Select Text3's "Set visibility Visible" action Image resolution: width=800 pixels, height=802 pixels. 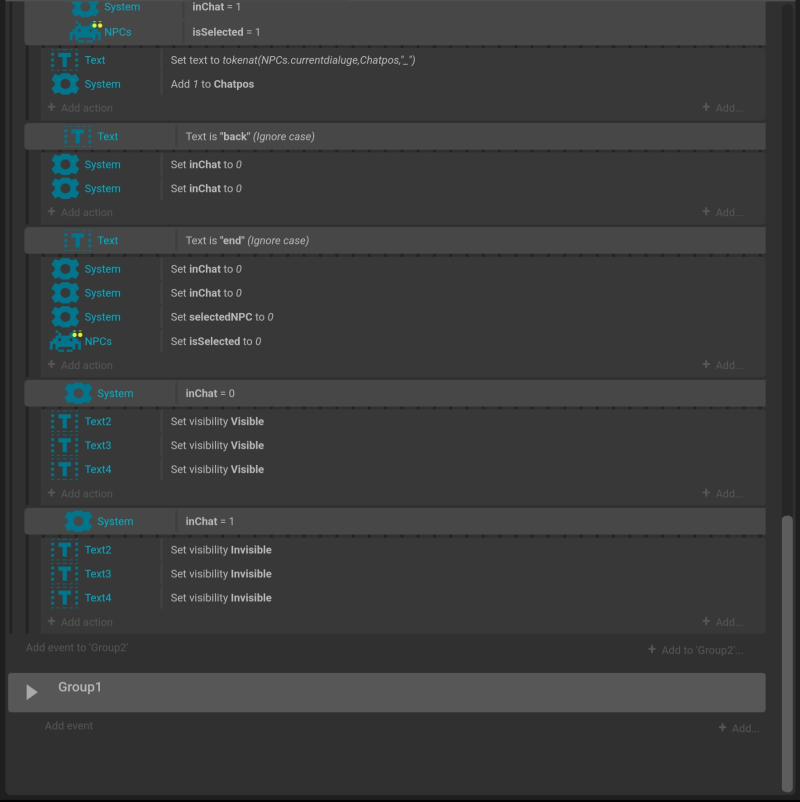(217, 445)
